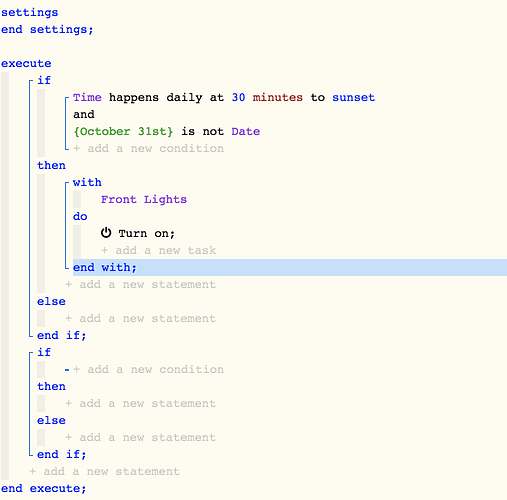
Task: Click the Time happens daily condition
Action: click(x=224, y=97)
